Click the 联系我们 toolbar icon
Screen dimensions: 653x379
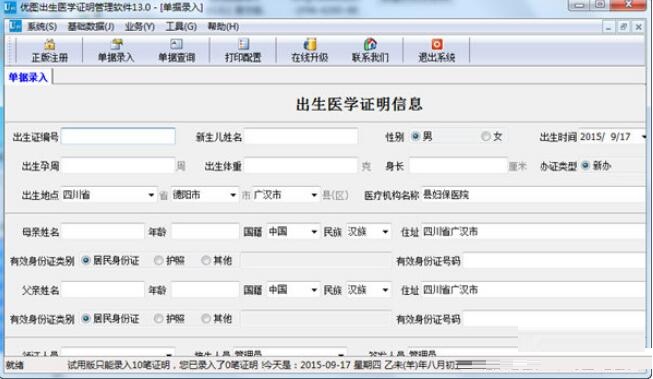[x=370, y=50]
